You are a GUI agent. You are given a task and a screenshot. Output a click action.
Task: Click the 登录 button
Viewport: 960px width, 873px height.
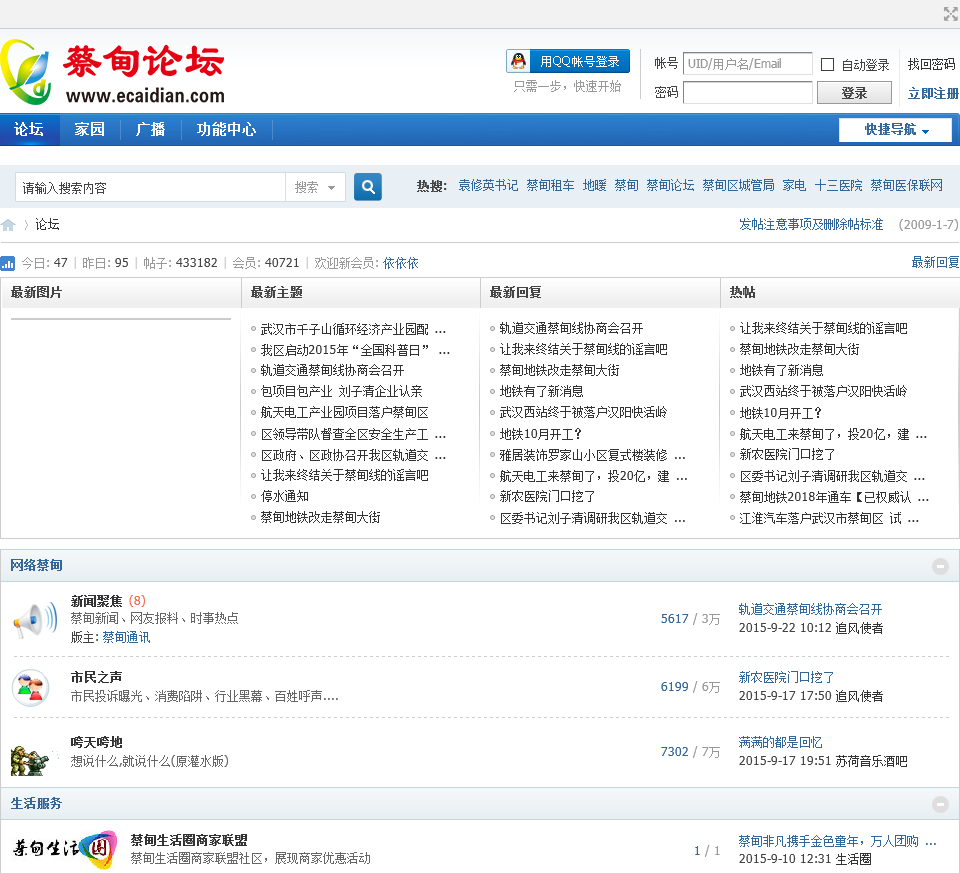click(x=854, y=93)
